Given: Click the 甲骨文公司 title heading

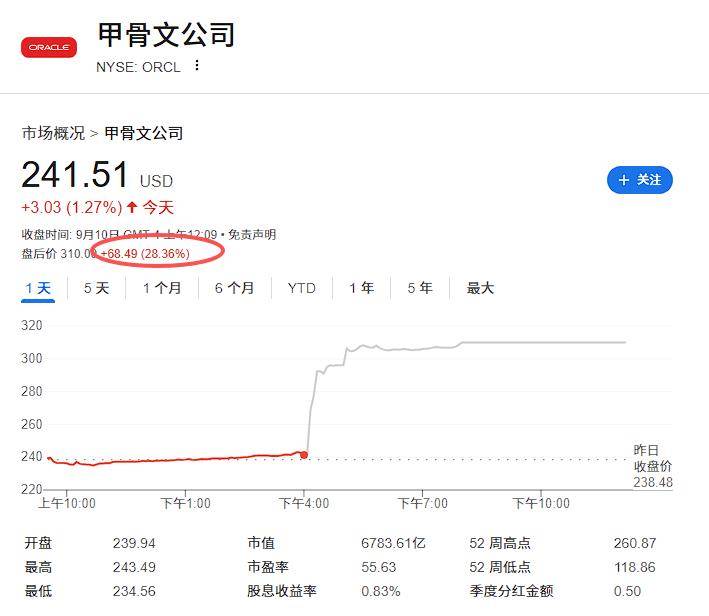Looking at the screenshot, I should pos(166,34).
